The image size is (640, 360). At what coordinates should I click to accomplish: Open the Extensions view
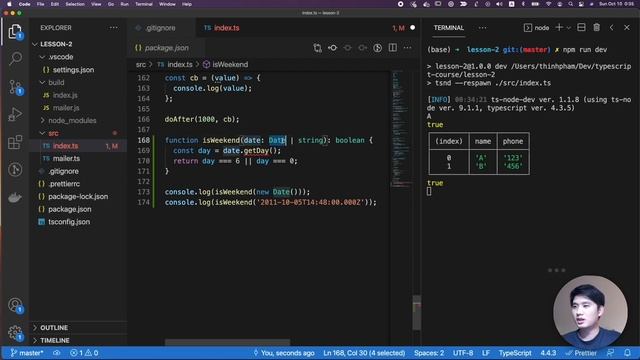(15, 142)
